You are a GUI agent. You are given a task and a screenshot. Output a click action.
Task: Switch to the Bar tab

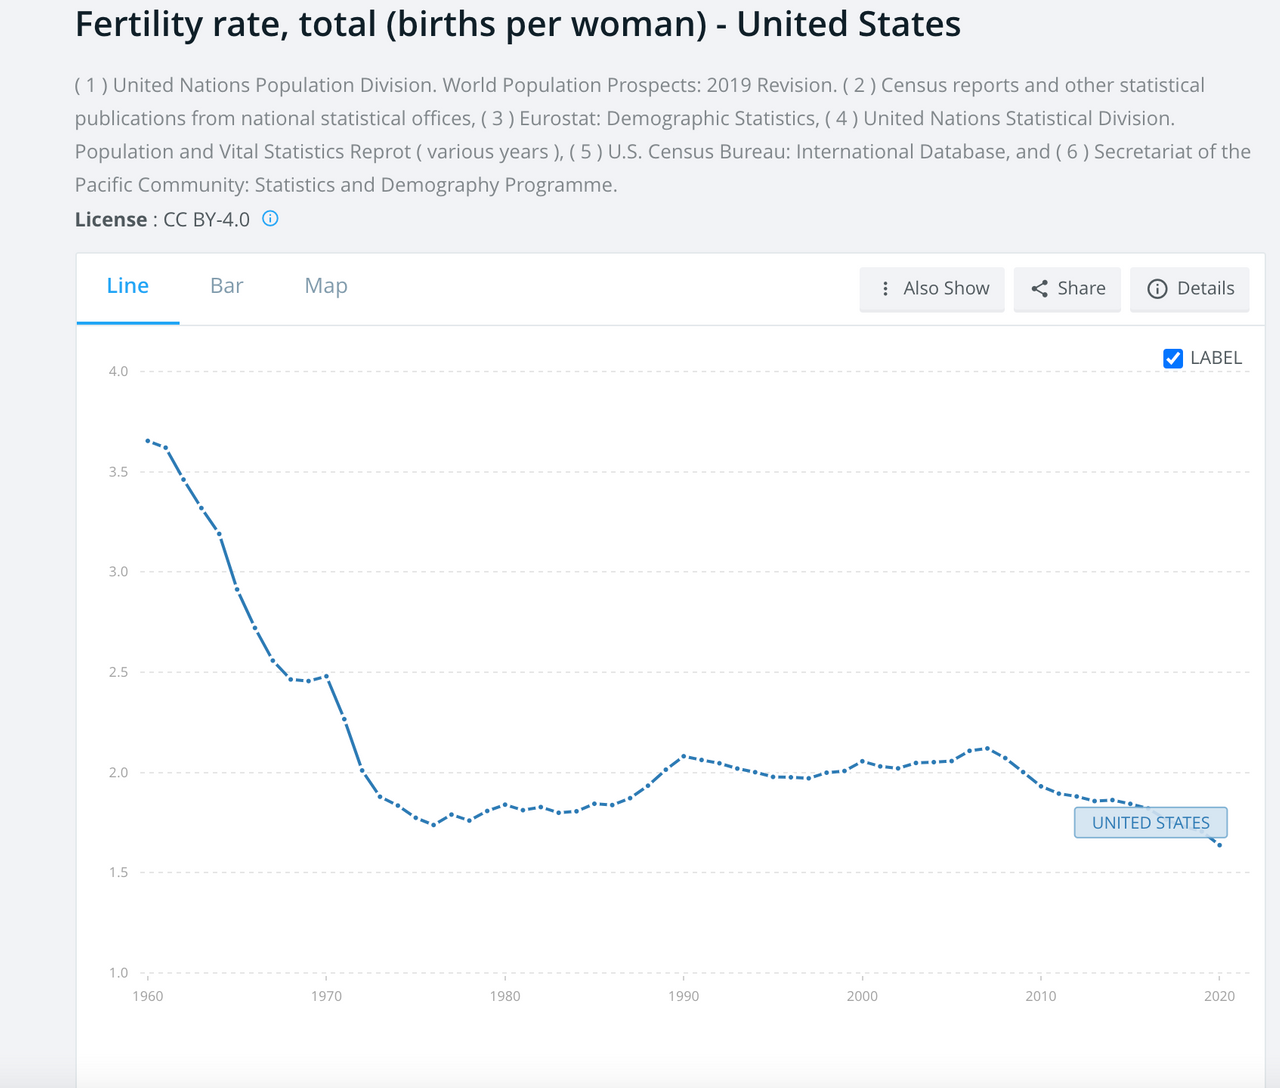(227, 286)
